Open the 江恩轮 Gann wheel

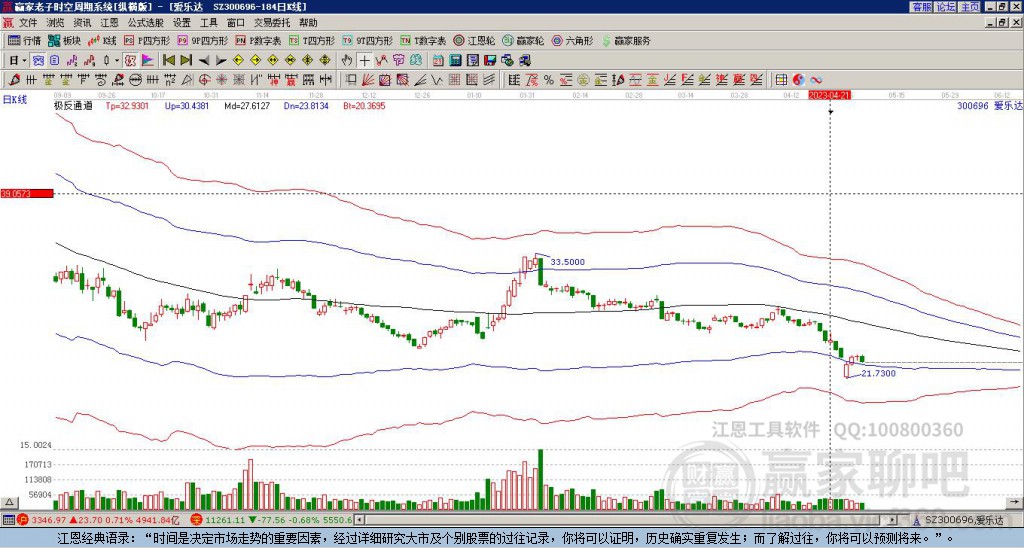[x=474, y=40]
